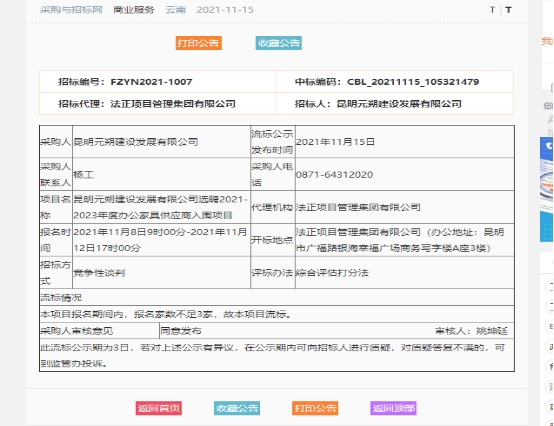Viewport: 554px width, 426px height.
Task: Click the 综合评估打分法 table cell
Action: coord(405,273)
